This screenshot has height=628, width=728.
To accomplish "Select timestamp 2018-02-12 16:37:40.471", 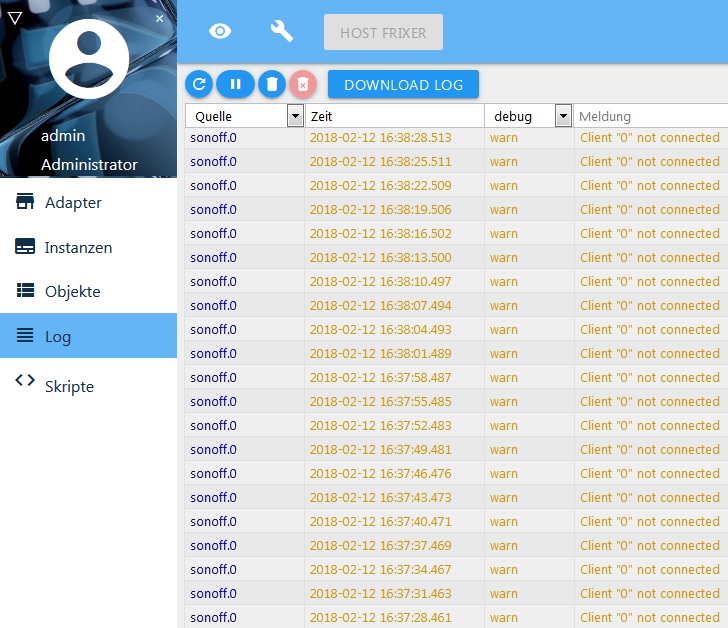I will 380,522.
